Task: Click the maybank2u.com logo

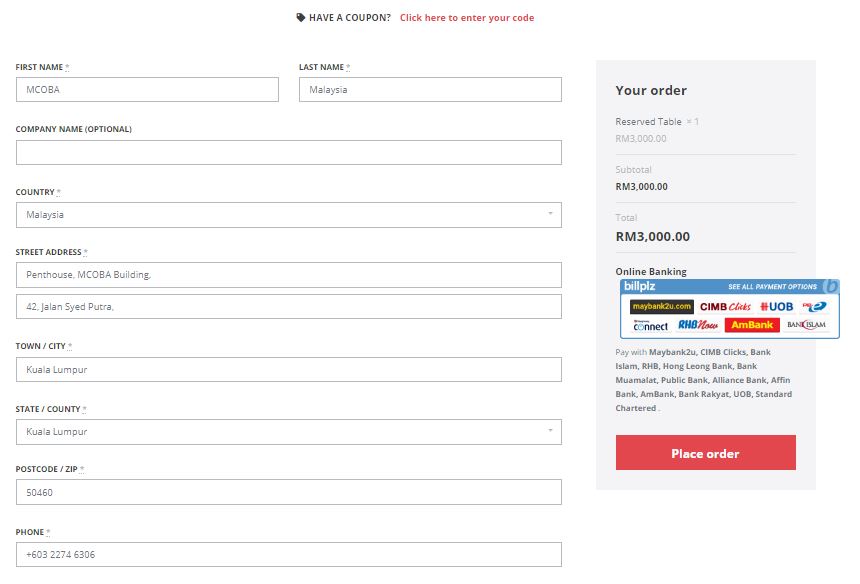Action: 661,307
